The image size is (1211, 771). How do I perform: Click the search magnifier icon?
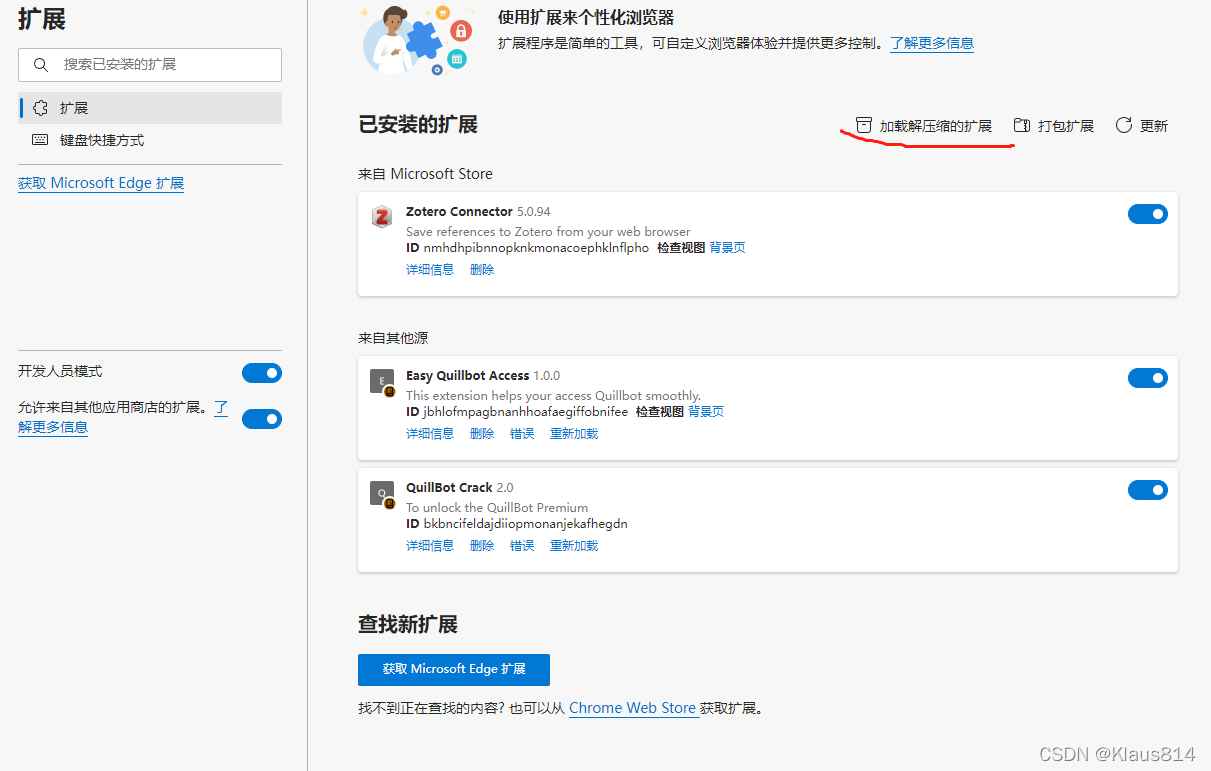(x=41, y=65)
